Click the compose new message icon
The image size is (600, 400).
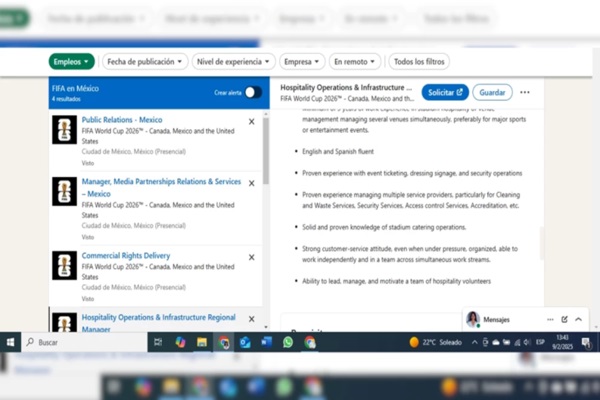565,319
